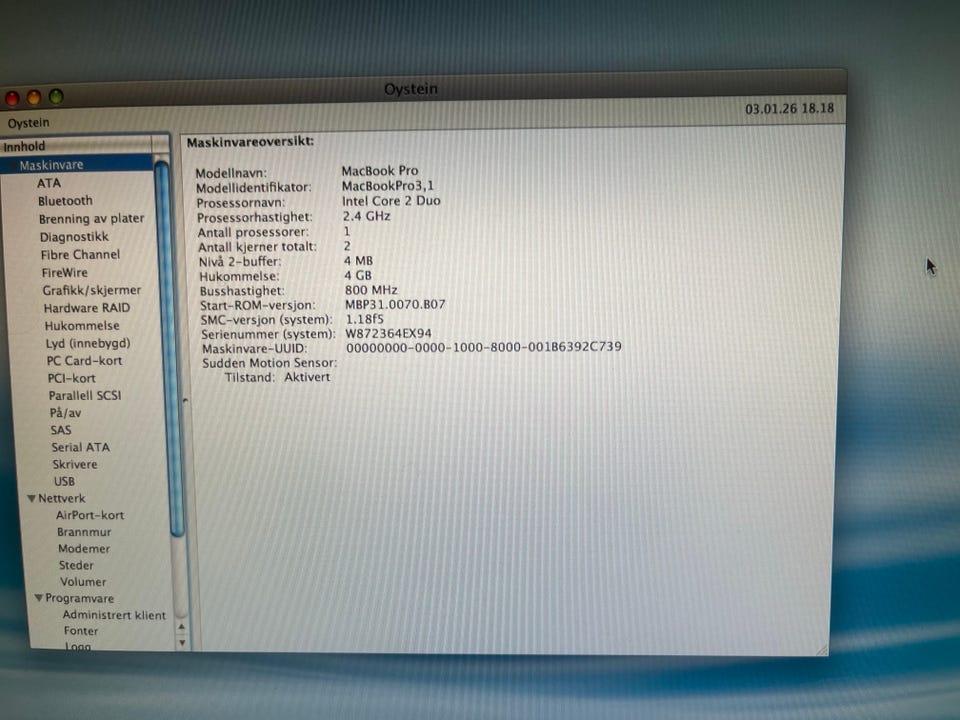The image size is (960, 720).
Task: Select Fonter under Programvare
Action: pos(80,631)
